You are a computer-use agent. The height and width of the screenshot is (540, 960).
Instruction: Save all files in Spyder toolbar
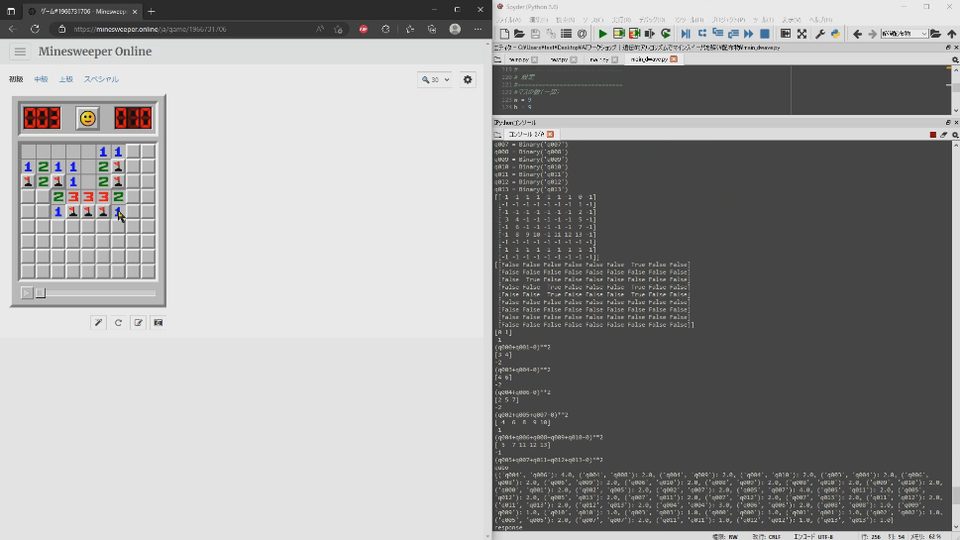click(551, 34)
